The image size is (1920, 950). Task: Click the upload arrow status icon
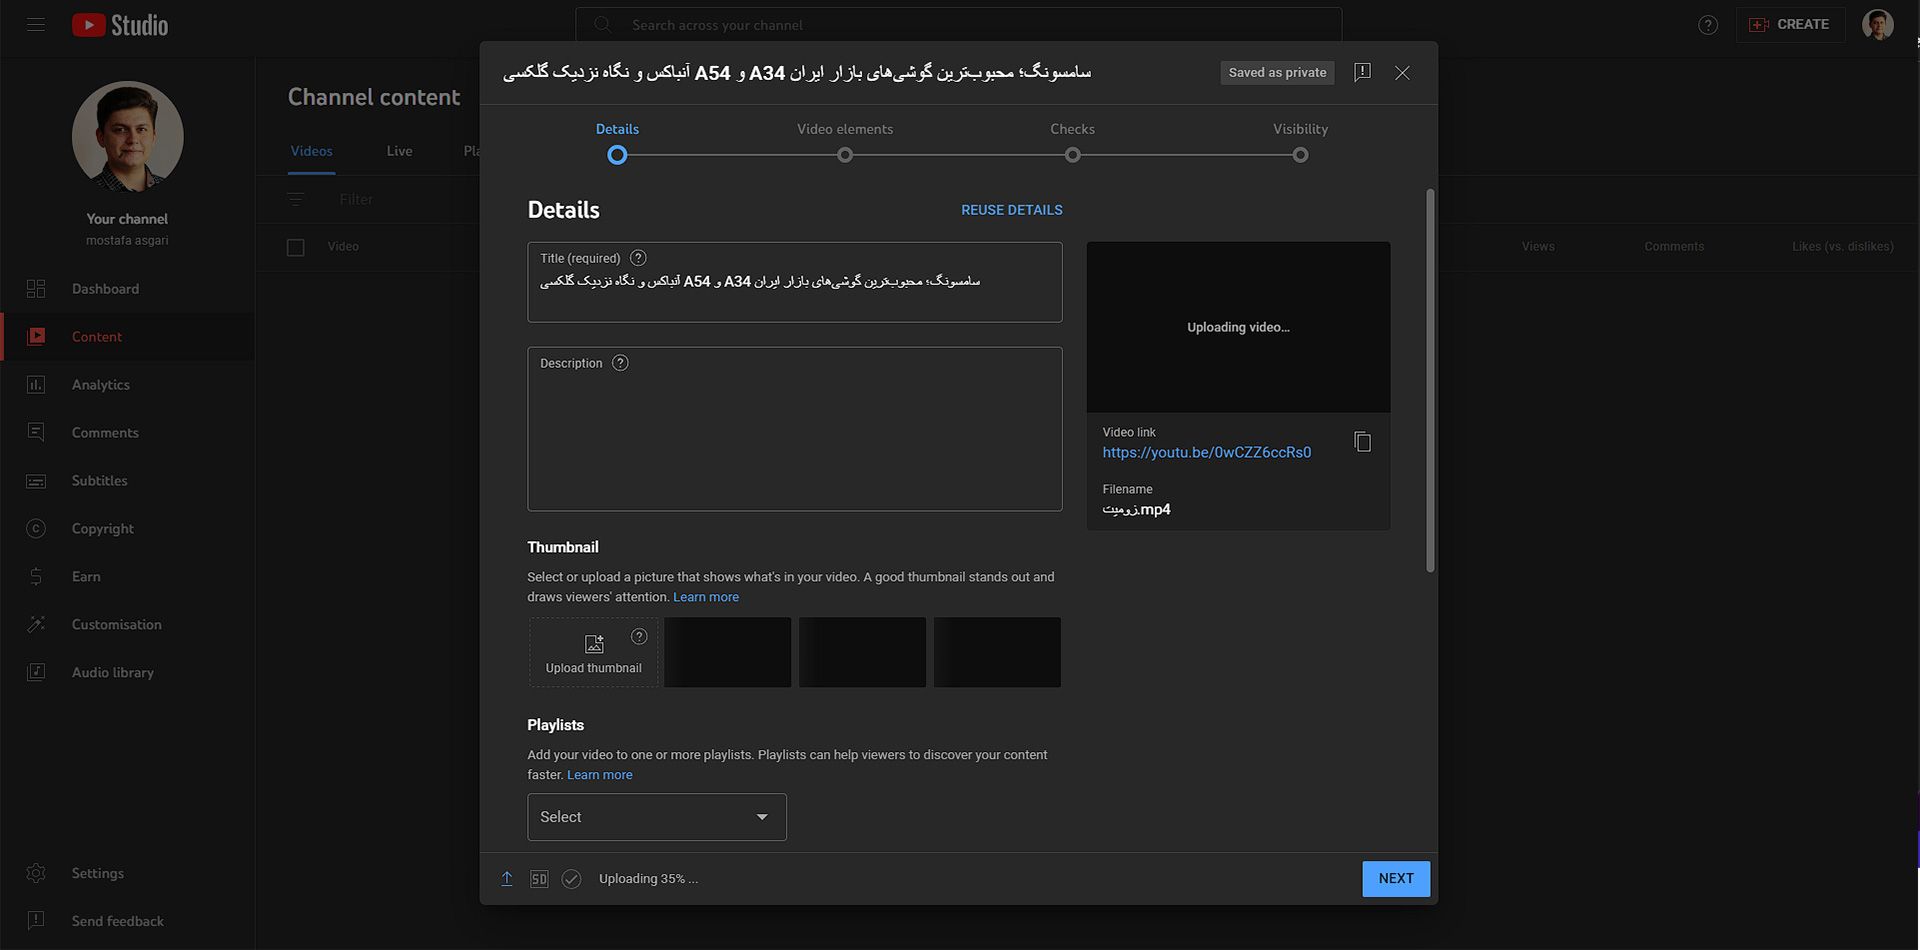pos(507,879)
